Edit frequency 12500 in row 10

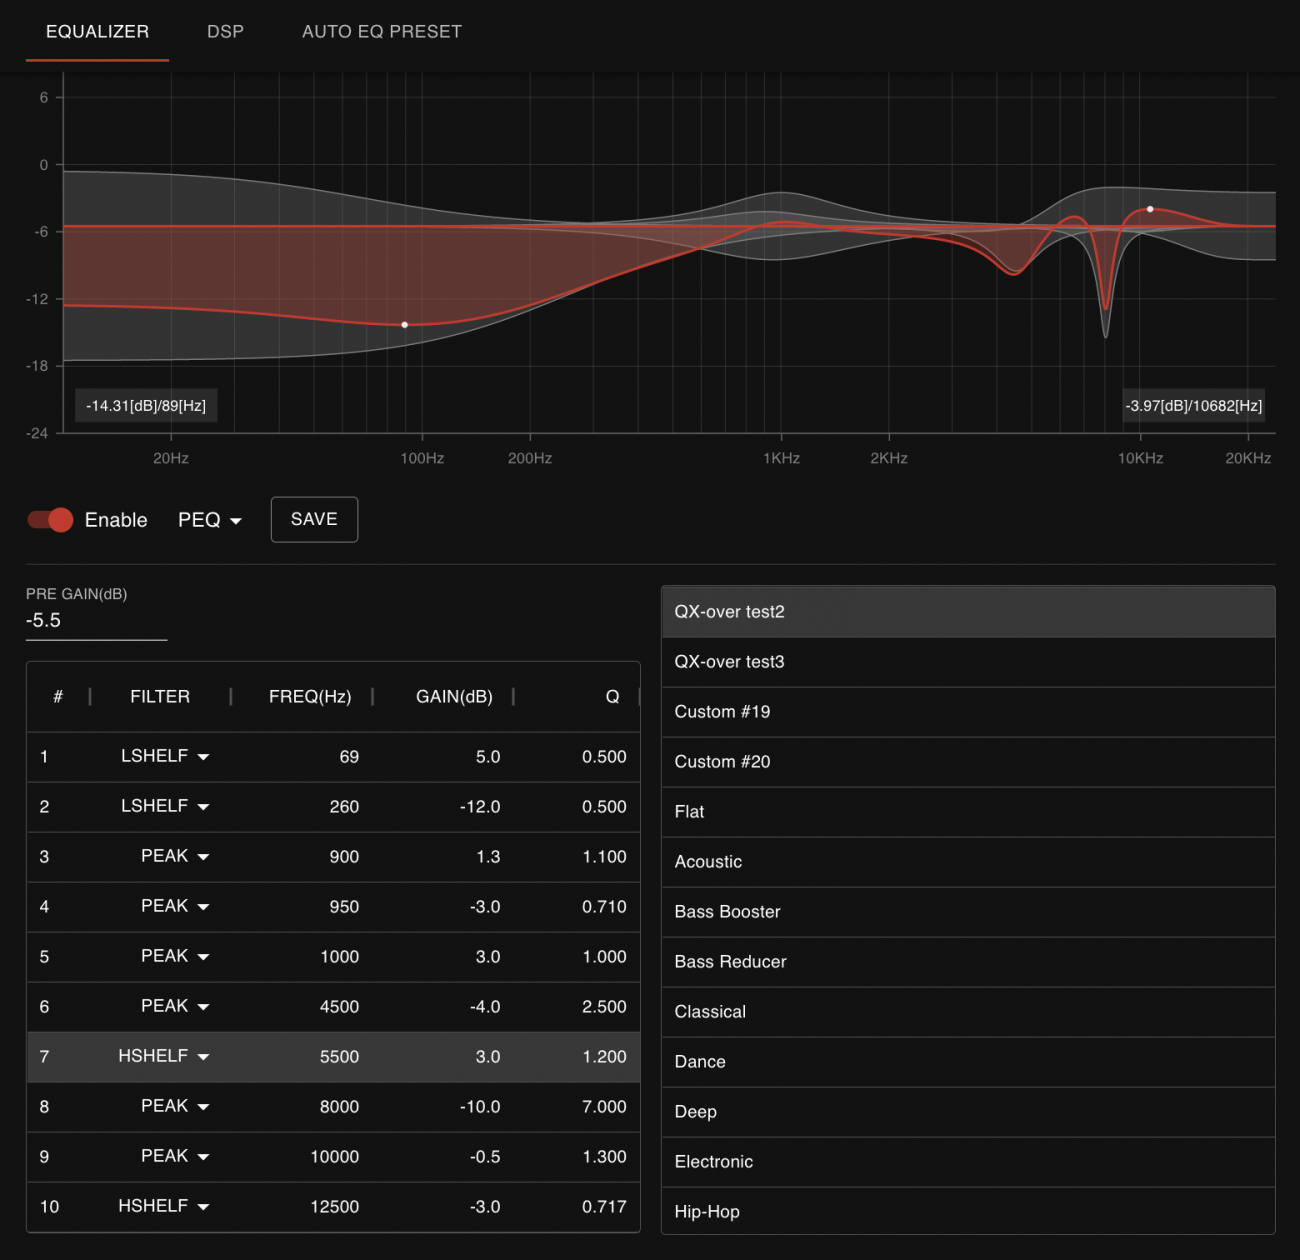(x=335, y=1207)
